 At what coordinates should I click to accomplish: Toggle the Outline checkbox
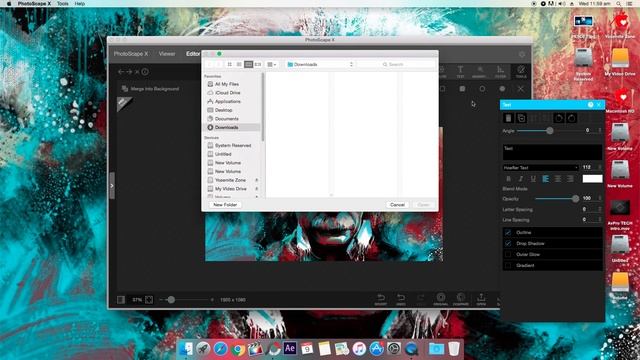click(508, 232)
